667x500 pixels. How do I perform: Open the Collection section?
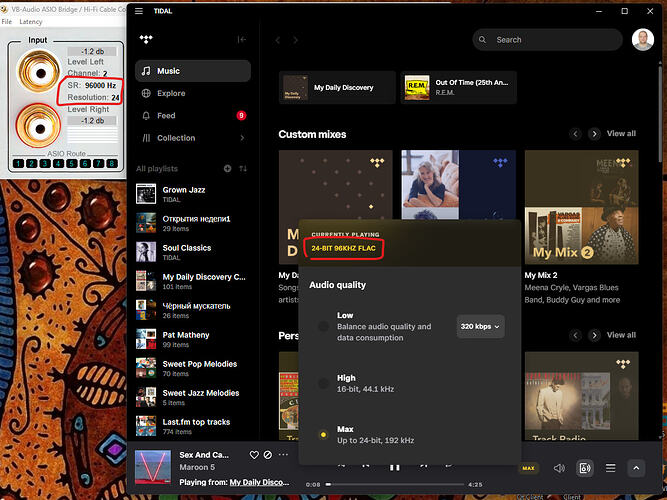193,138
